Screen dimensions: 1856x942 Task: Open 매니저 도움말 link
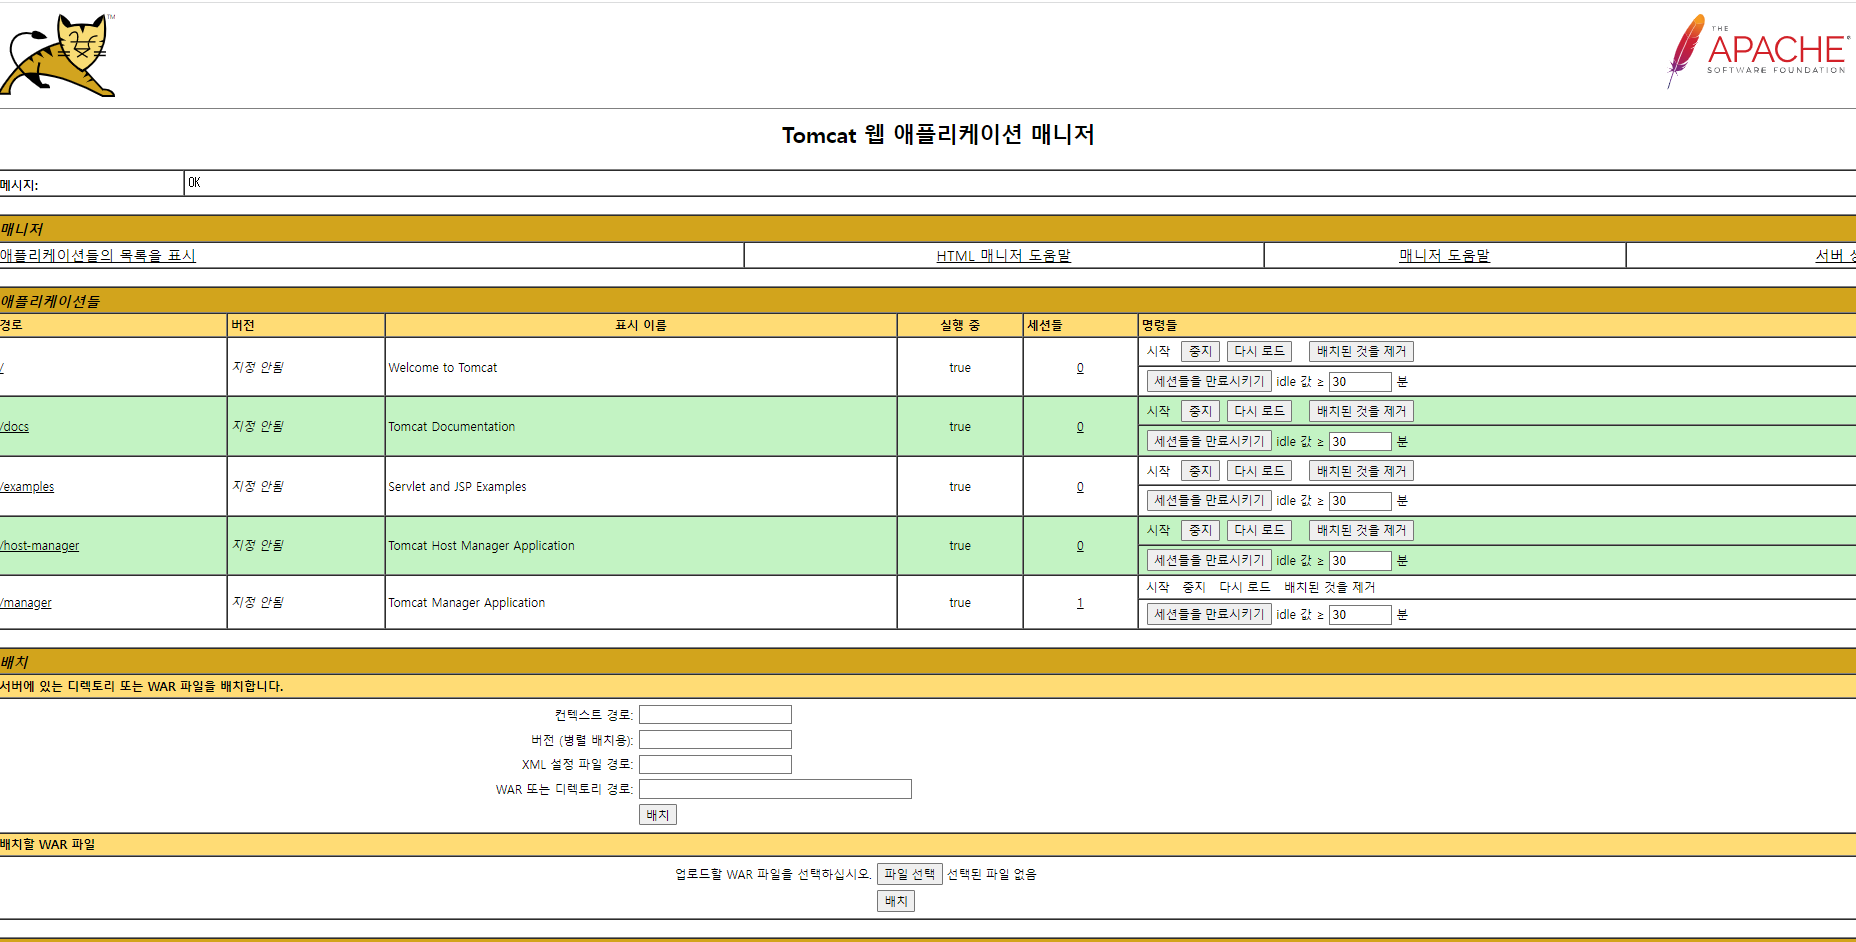[1444, 256]
